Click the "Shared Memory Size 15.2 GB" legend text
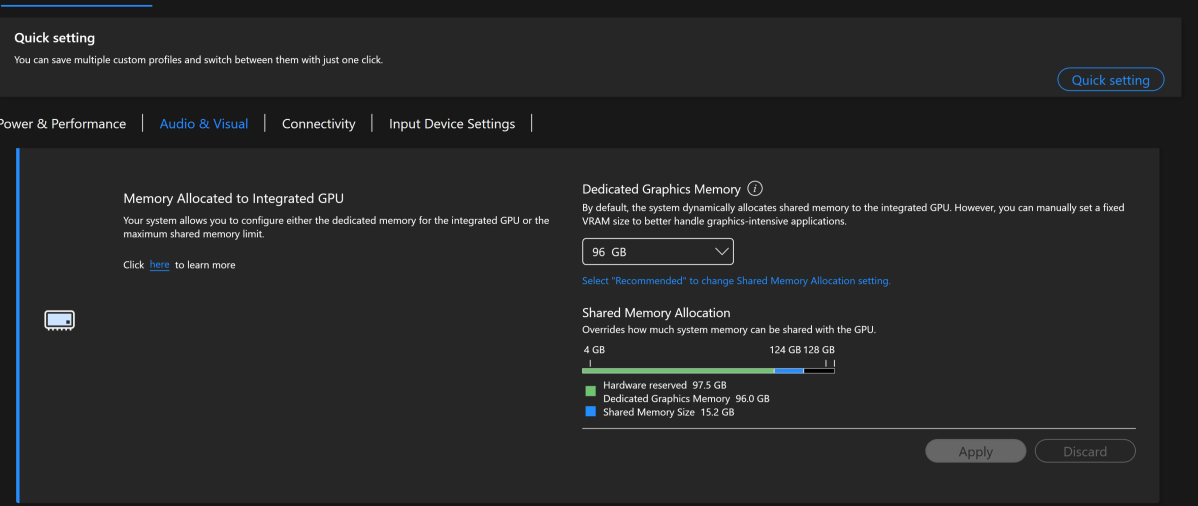The width and height of the screenshot is (1198, 506). pos(669,413)
